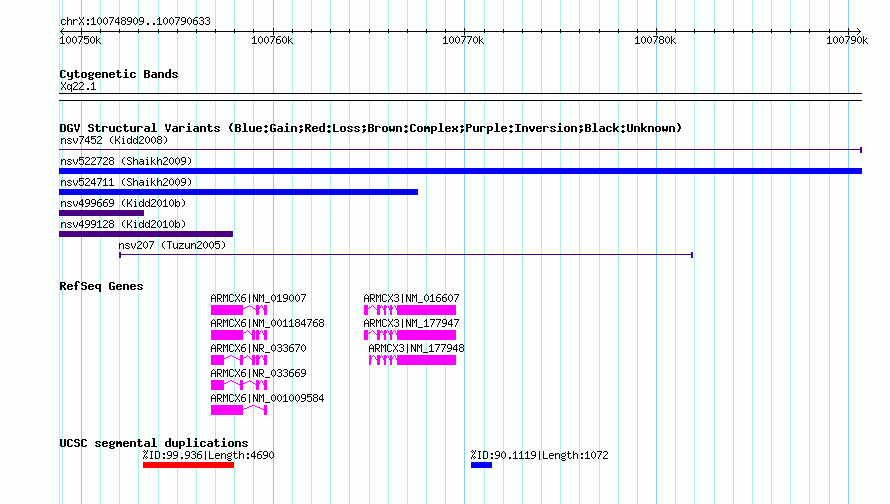Click the blue gain bar under nsv524711

click(238, 192)
